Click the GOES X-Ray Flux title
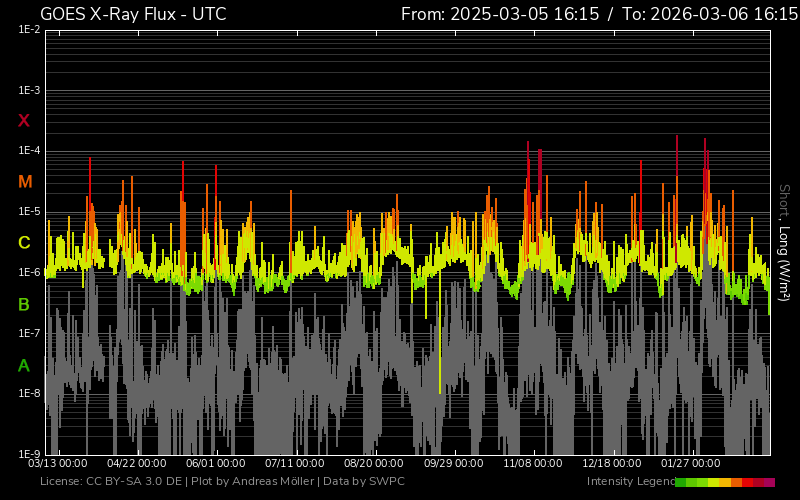The image size is (800, 500). pos(133,14)
